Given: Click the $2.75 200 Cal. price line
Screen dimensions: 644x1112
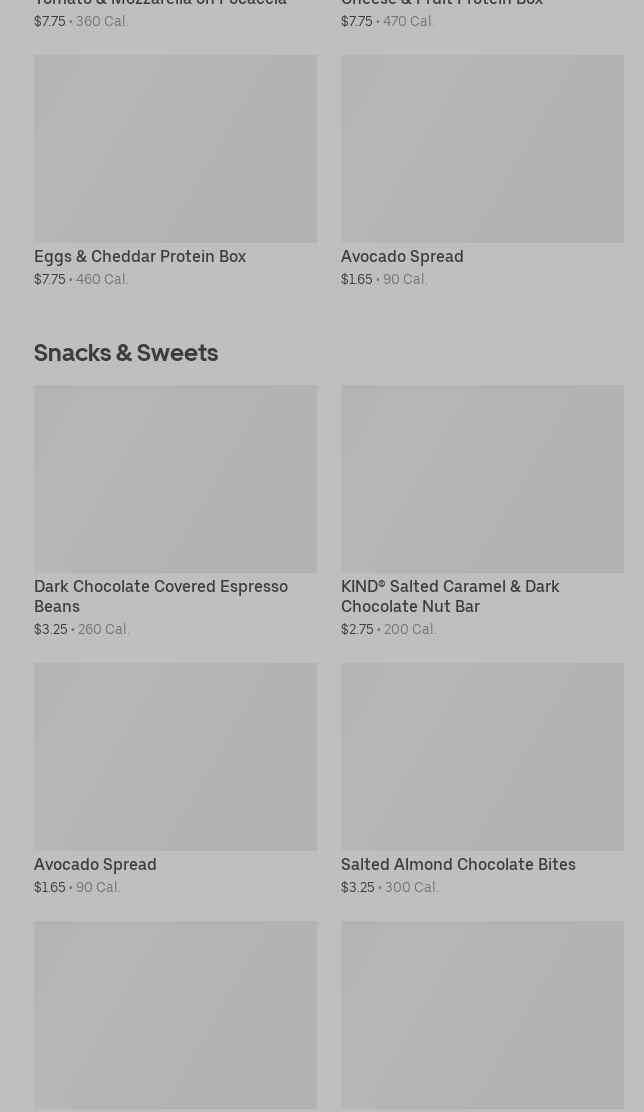Looking at the screenshot, I should [x=388, y=629].
